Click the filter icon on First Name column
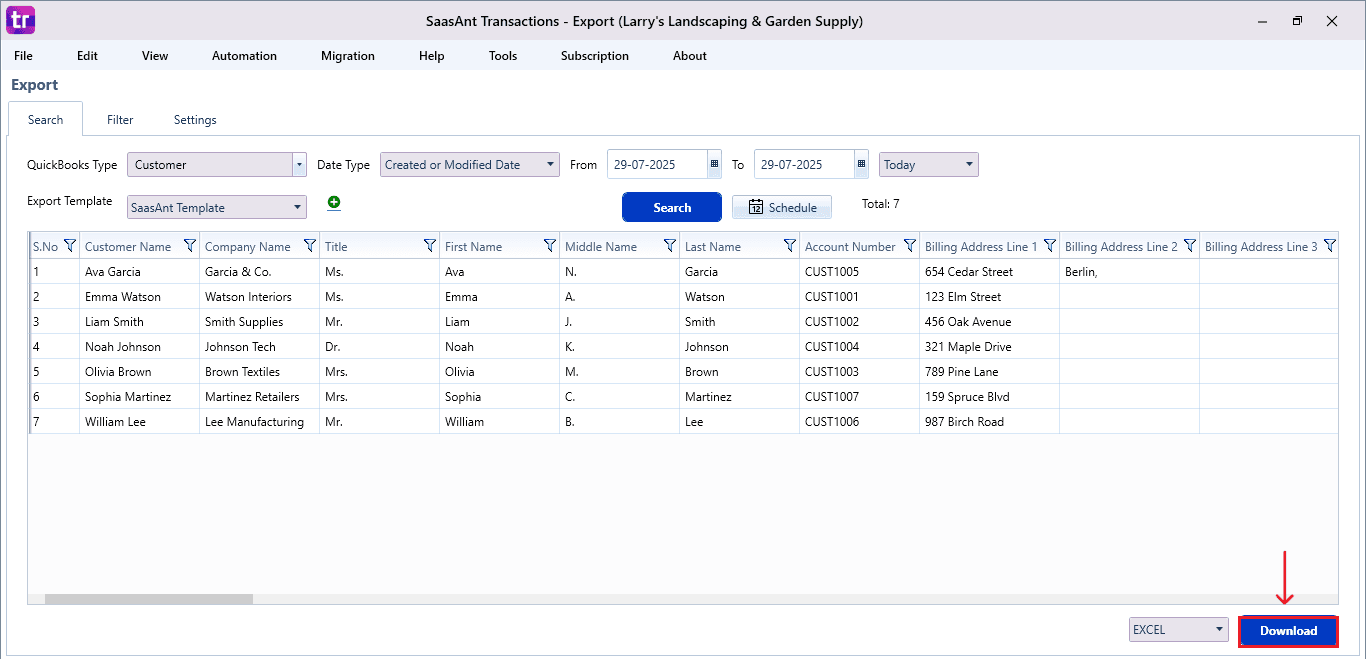This screenshot has width=1366, height=659. 549,246
